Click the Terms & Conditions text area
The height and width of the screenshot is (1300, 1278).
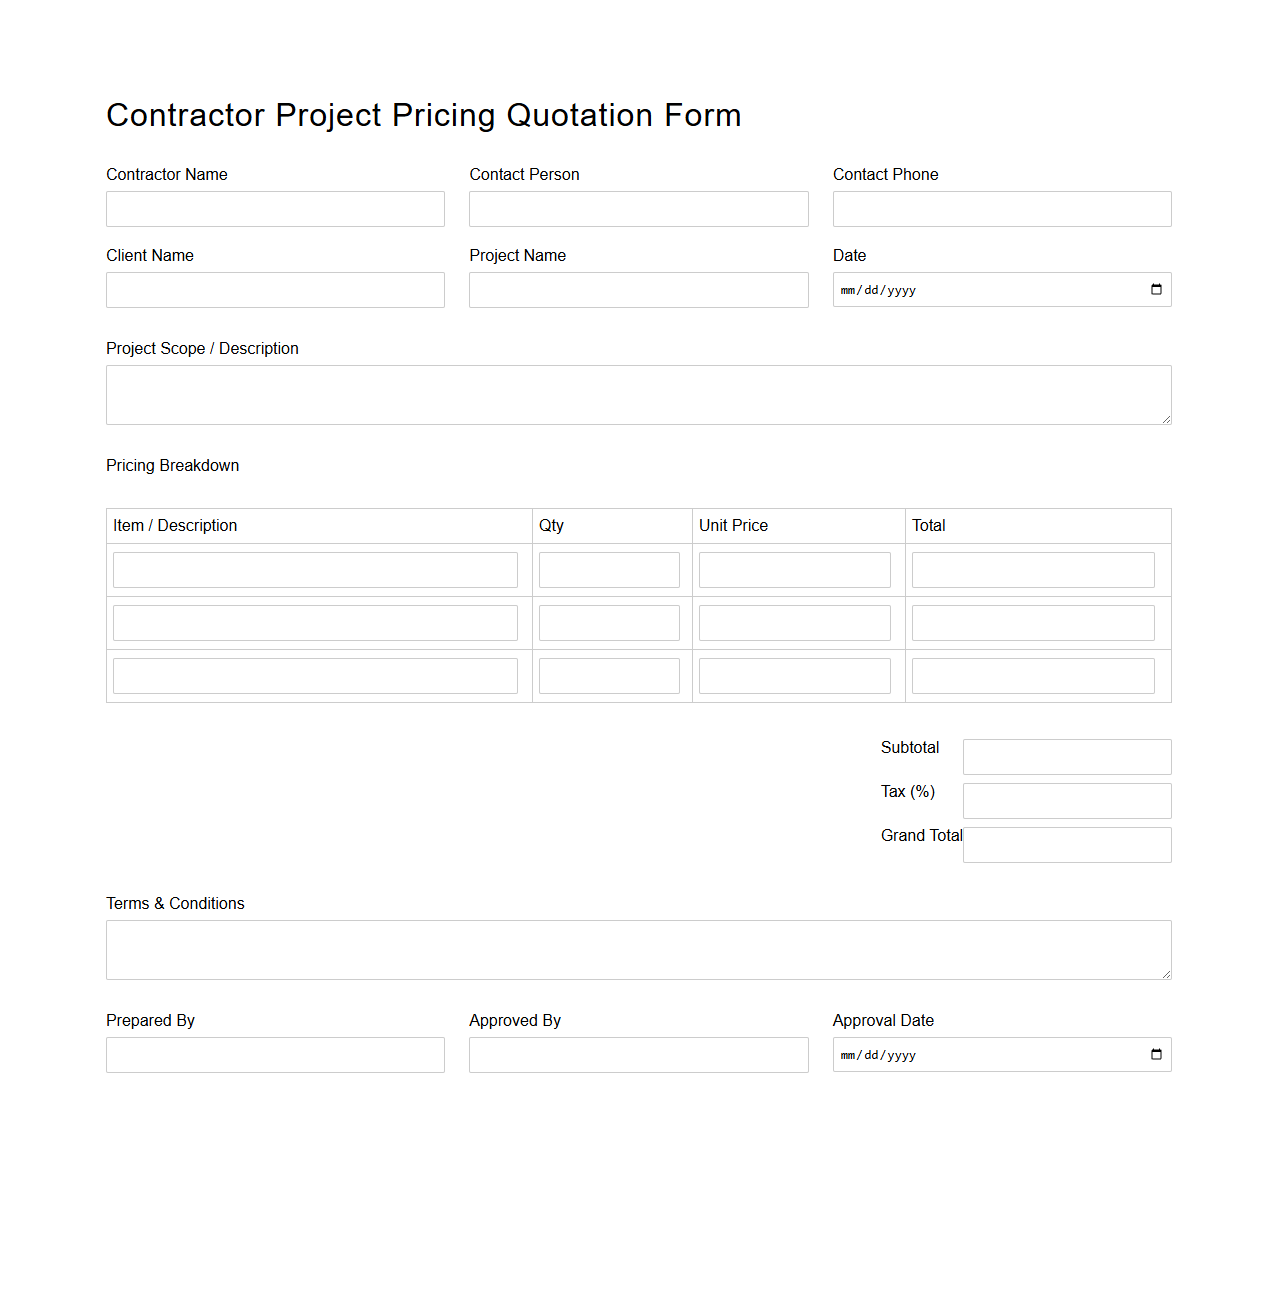[x=638, y=949]
